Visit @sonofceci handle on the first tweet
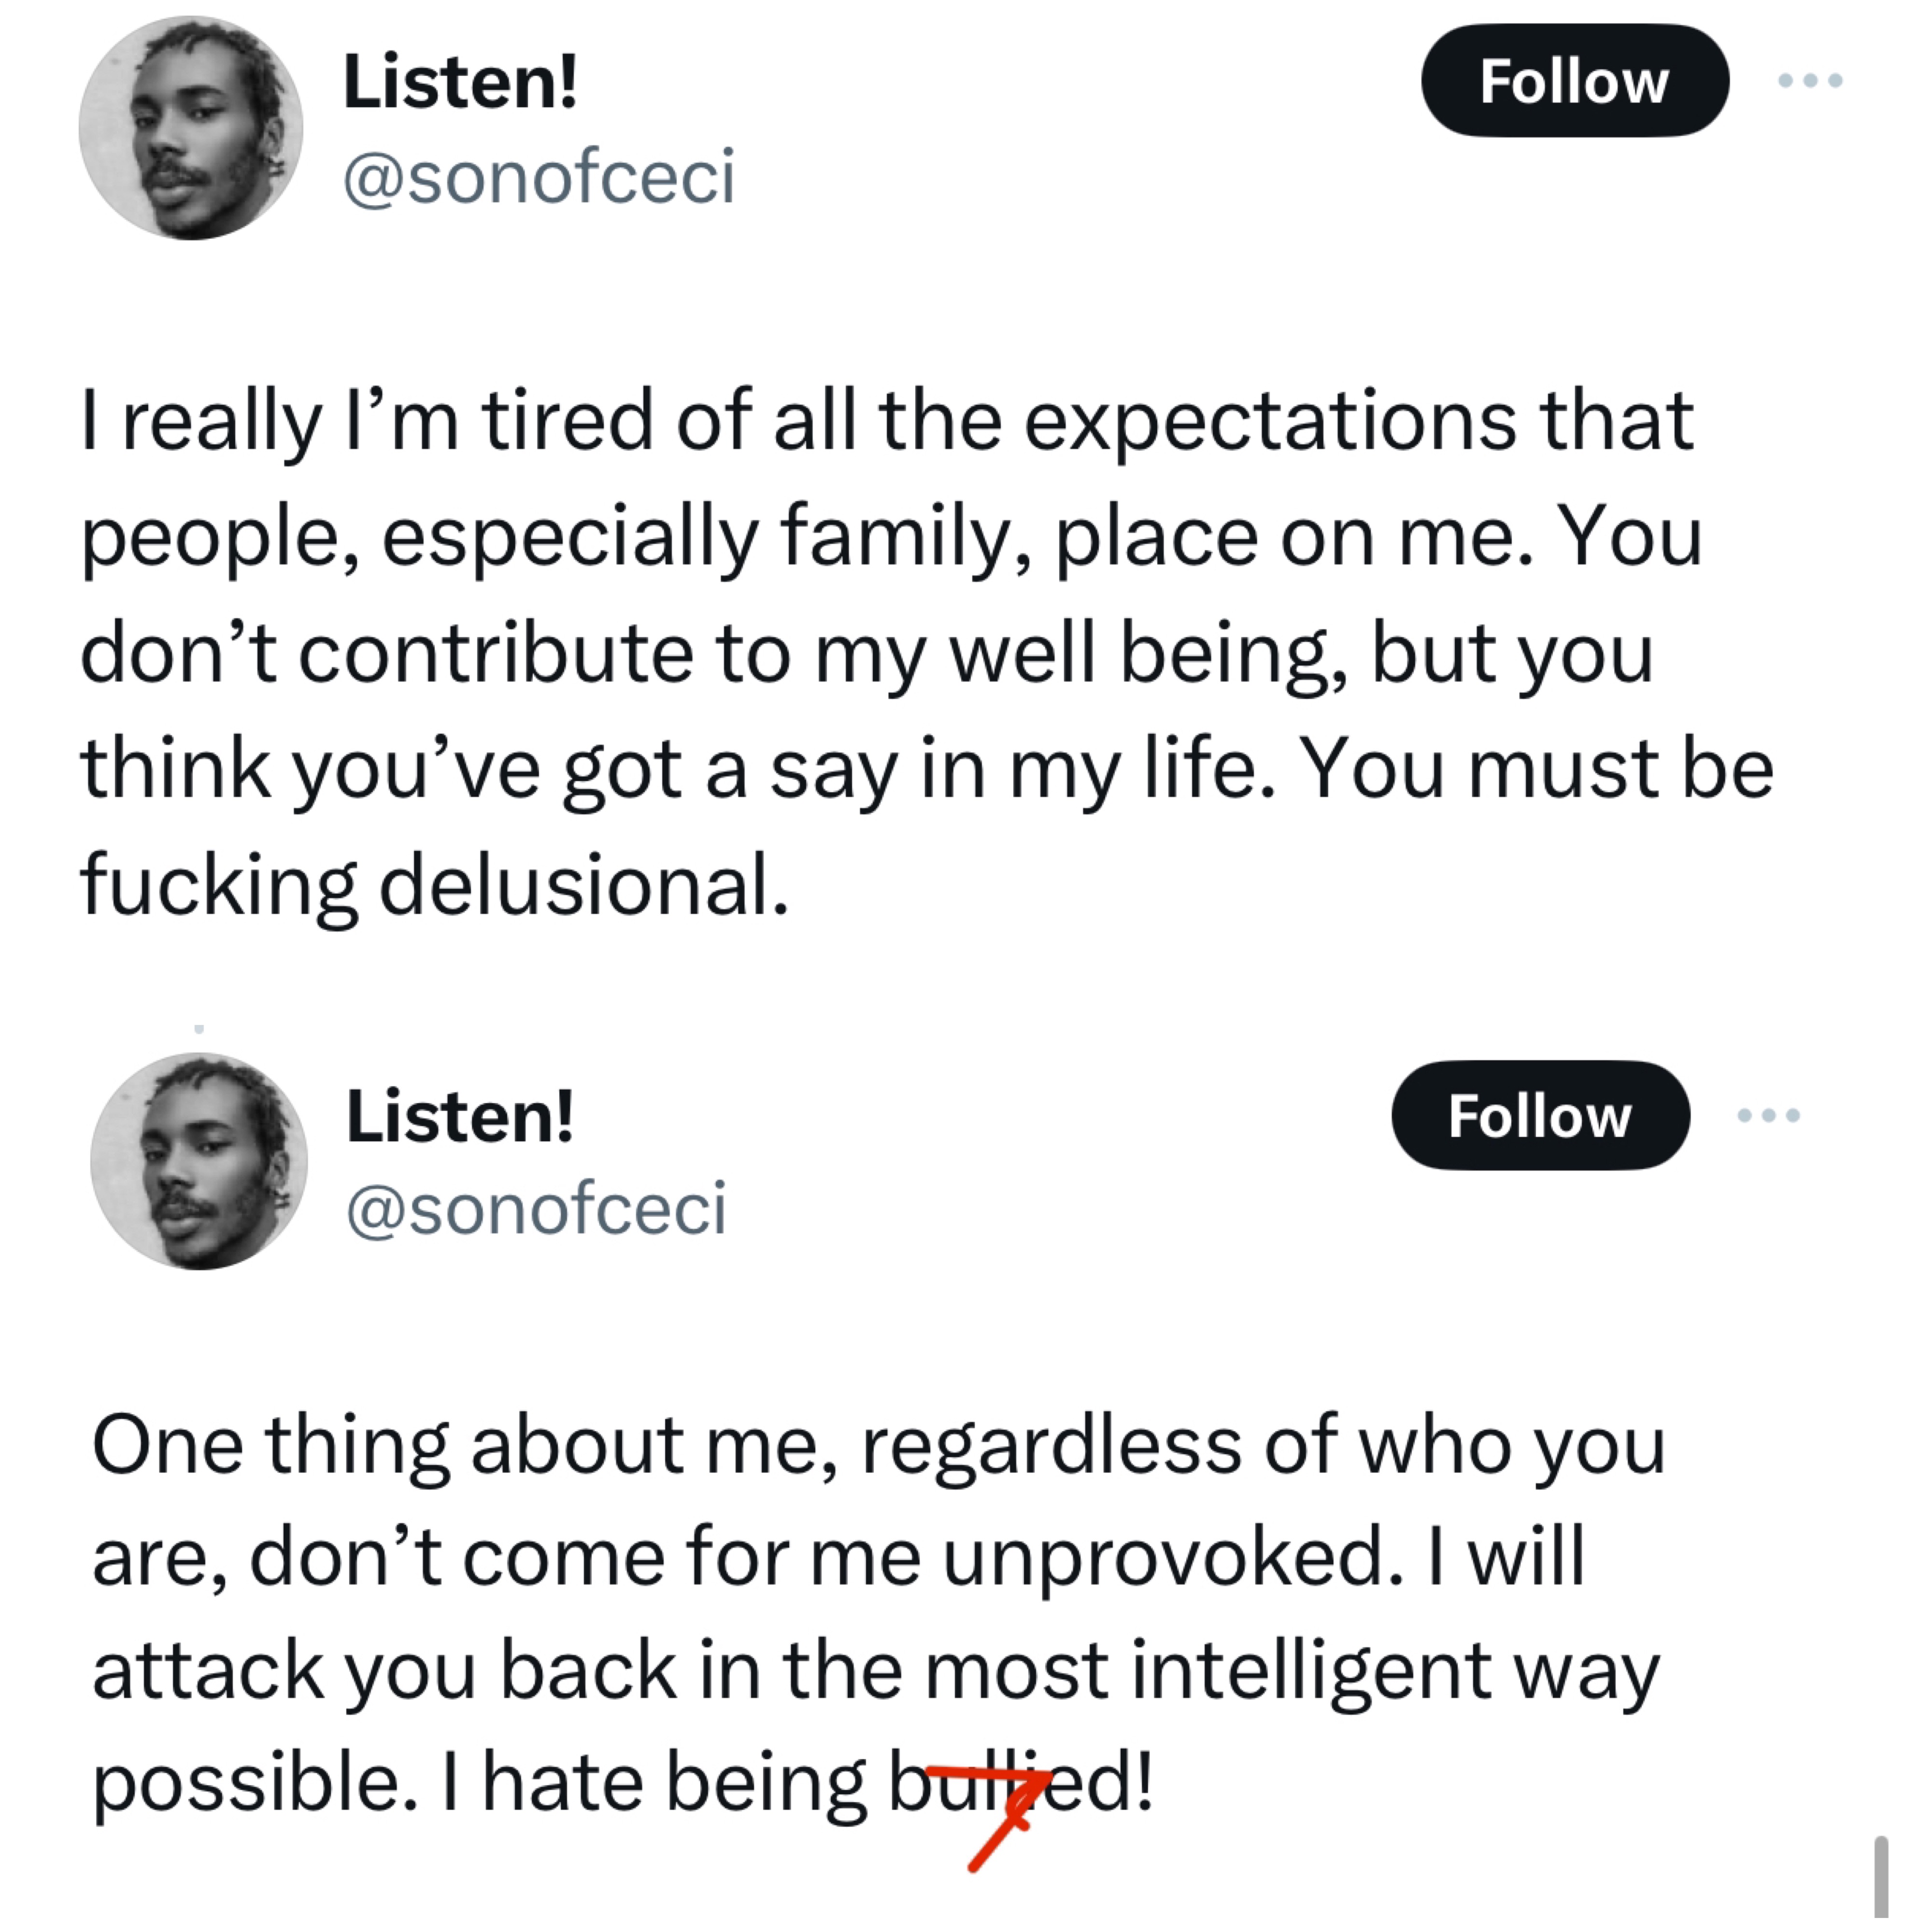The height and width of the screenshot is (1932, 1932). pos(539,177)
